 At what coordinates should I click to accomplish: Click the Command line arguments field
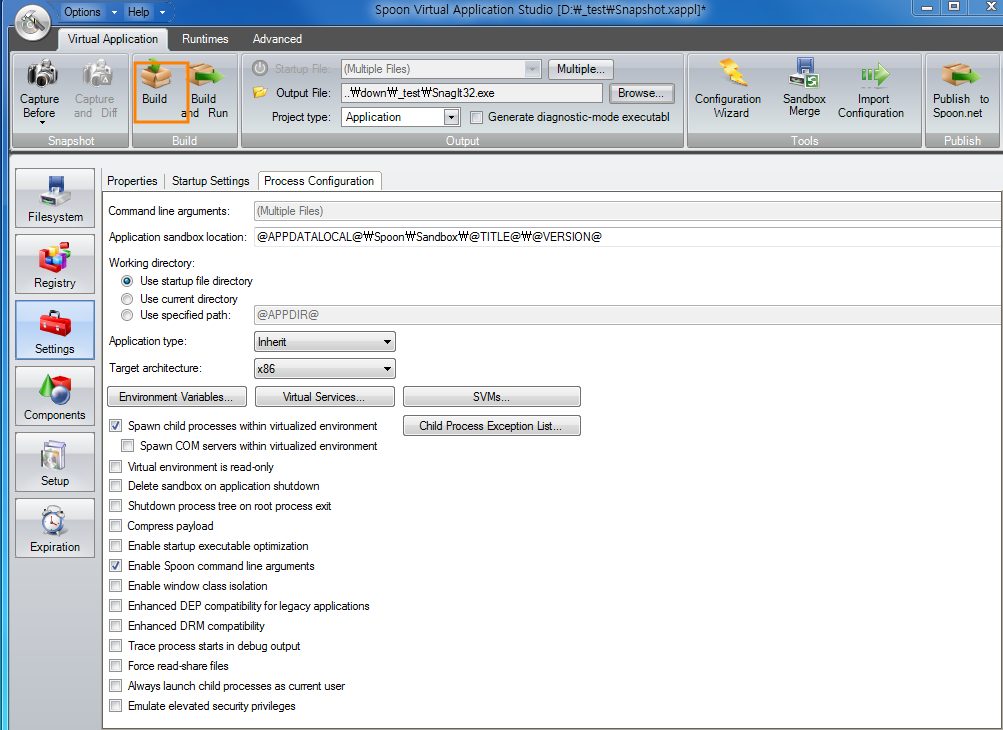[x=628, y=211]
